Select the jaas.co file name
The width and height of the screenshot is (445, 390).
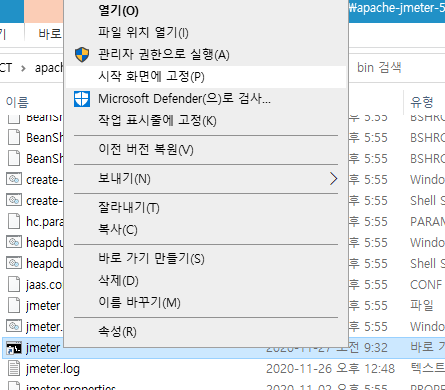click(x=44, y=285)
